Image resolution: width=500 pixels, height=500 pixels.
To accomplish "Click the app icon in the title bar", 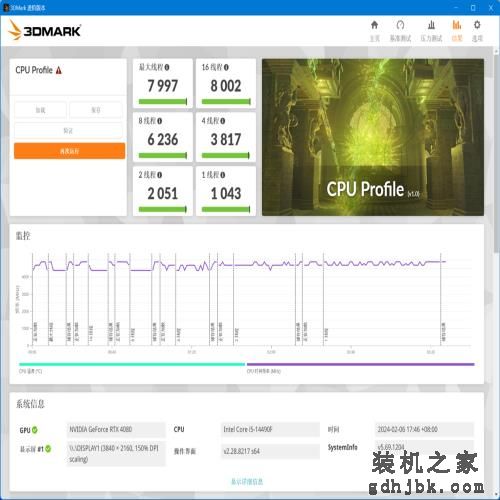I will [6, 7].
